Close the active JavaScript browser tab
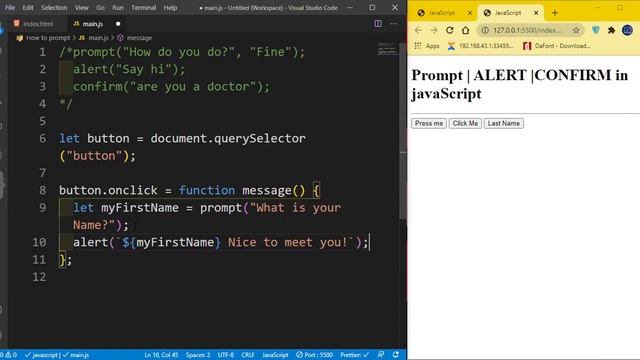 [x=536, y=13]
